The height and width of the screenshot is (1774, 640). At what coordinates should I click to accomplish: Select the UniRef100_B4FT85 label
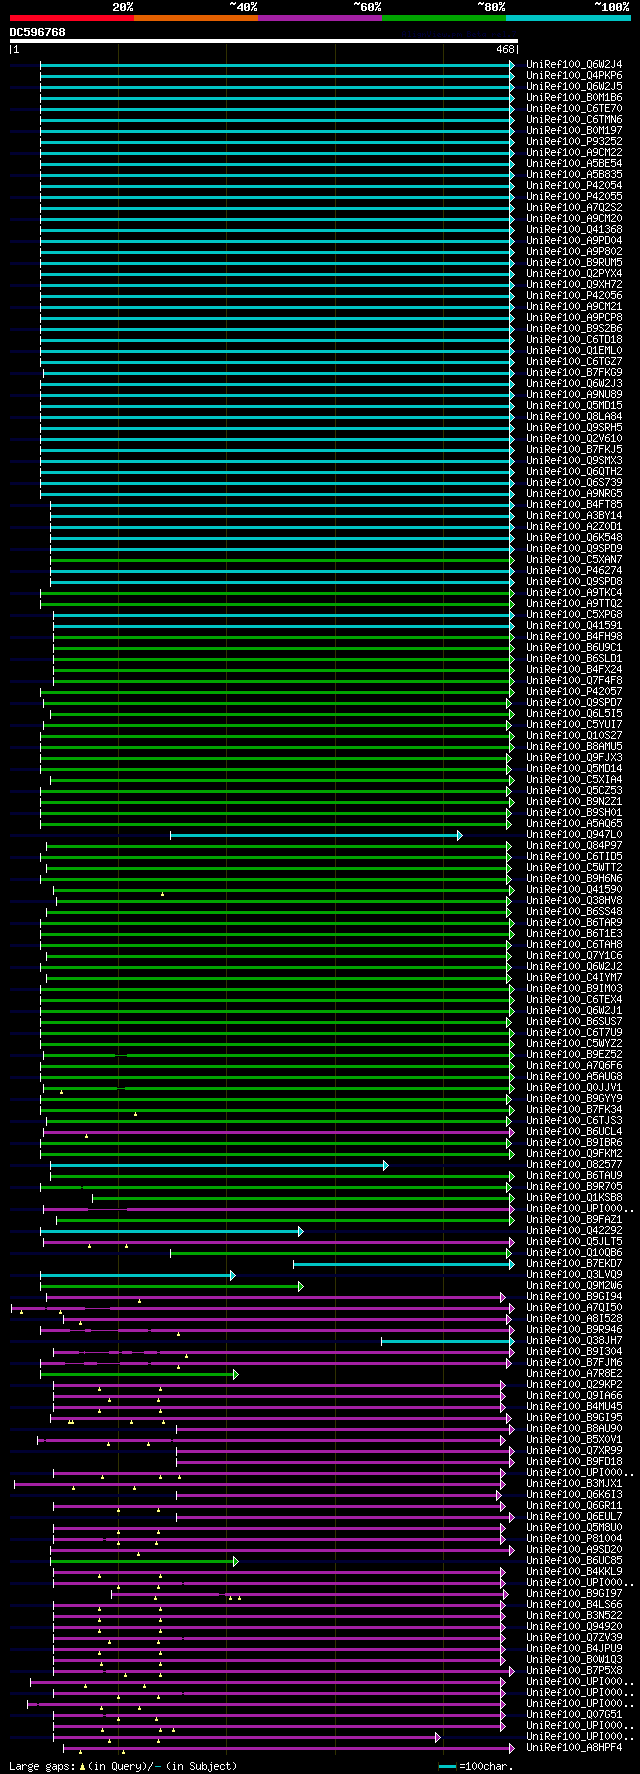(x=574, y=504)
